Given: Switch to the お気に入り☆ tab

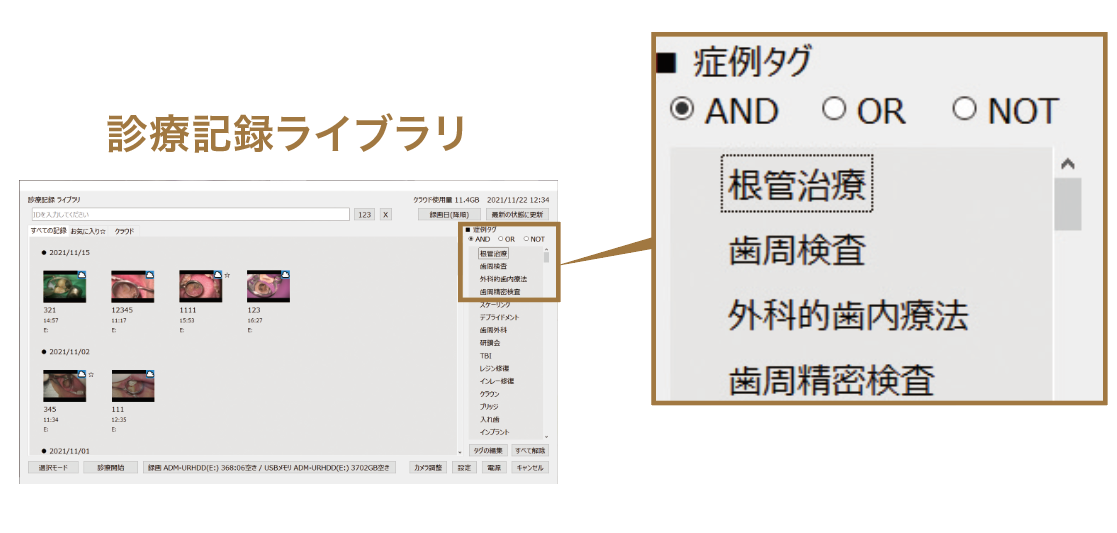Looking at the screenshot, I should [88, 231].
